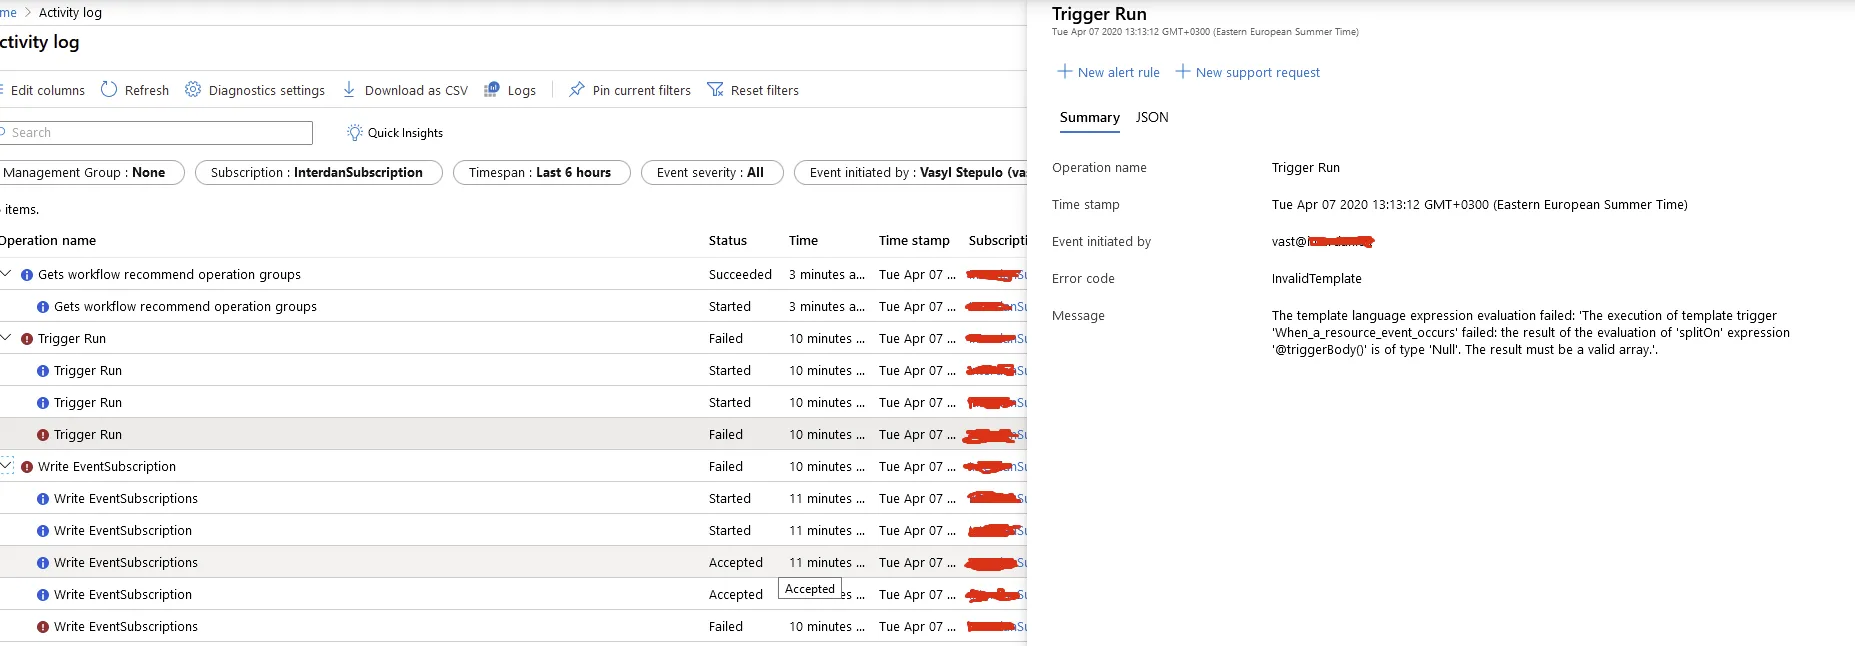This screenshot has width=1855, height=646.
Task: Switch to the JSON tab
Action: tap(1152, 117)
